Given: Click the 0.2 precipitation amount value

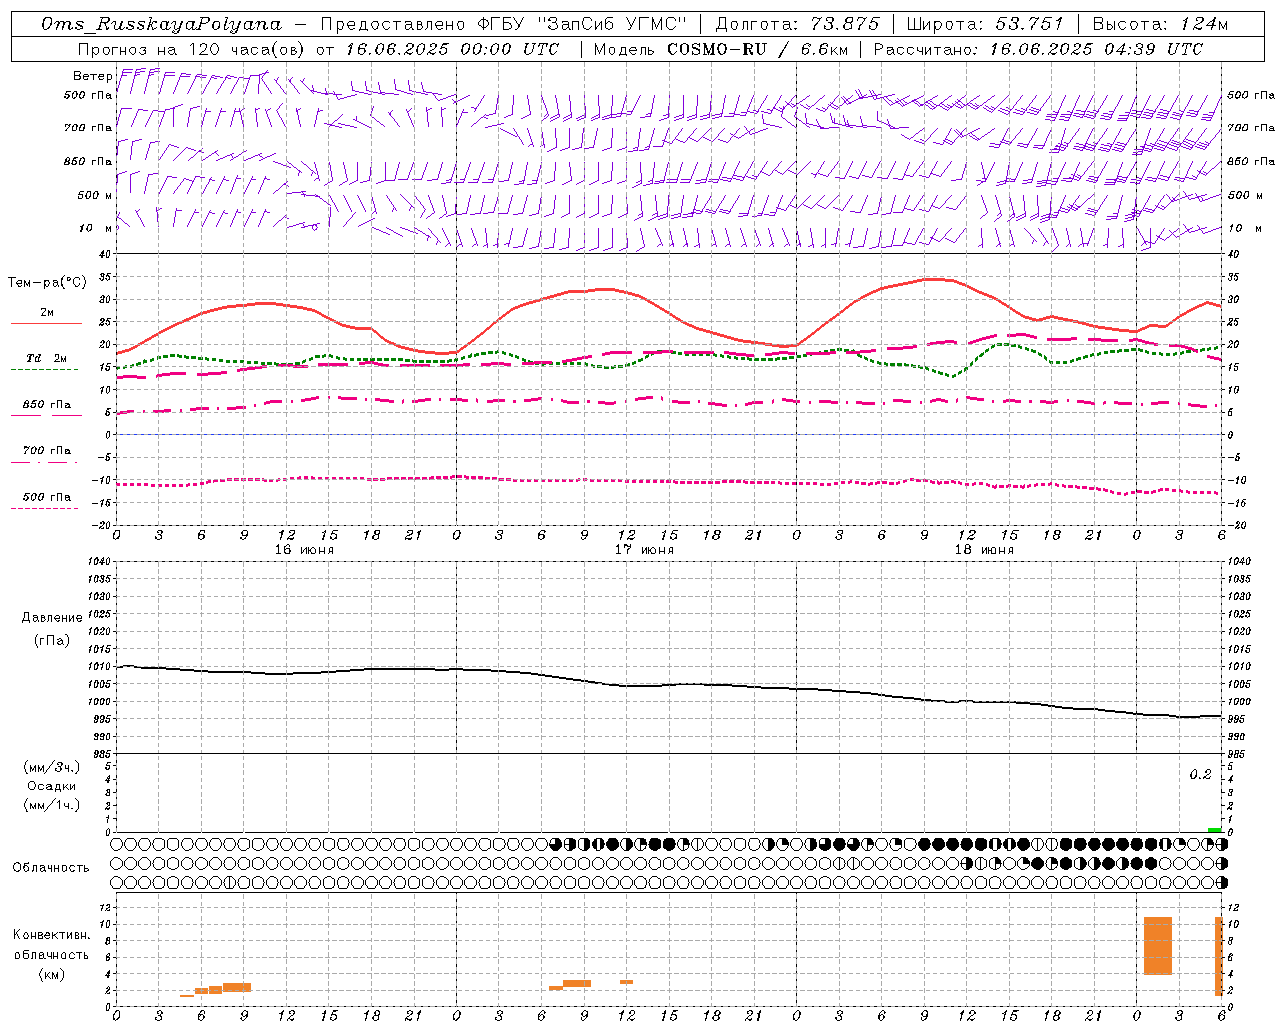Looking at the screenshot, I should 1200,775.
